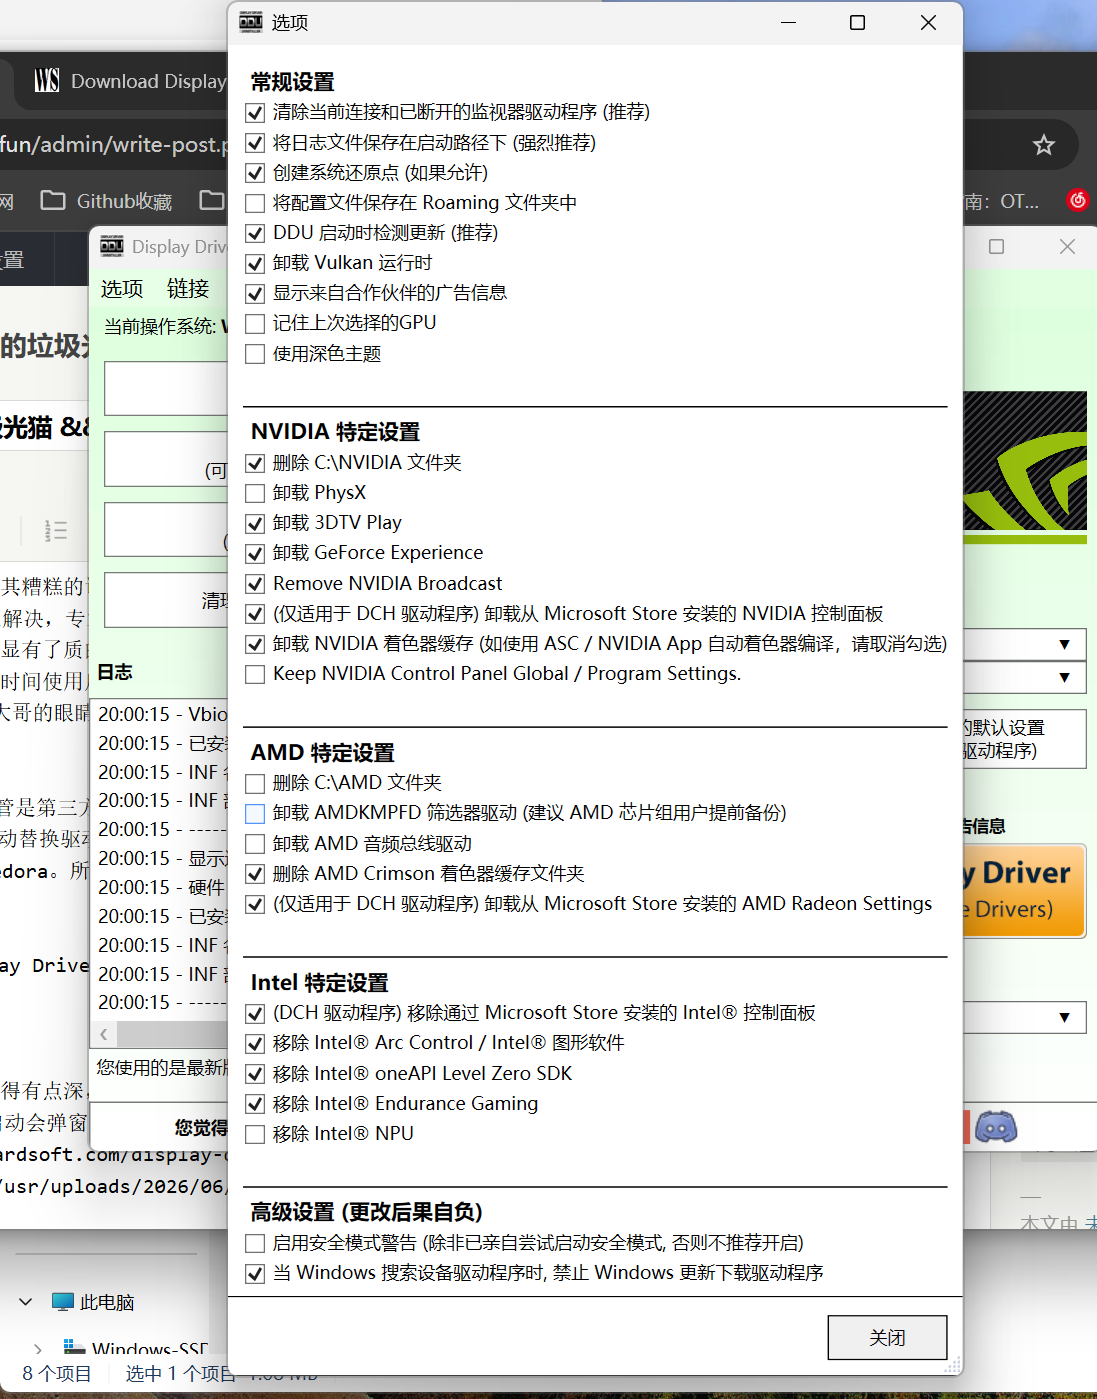Viewport: 1097px width, 1399px height.
Task: Click the Driver advertisement banner
Action: point(1024,890)
